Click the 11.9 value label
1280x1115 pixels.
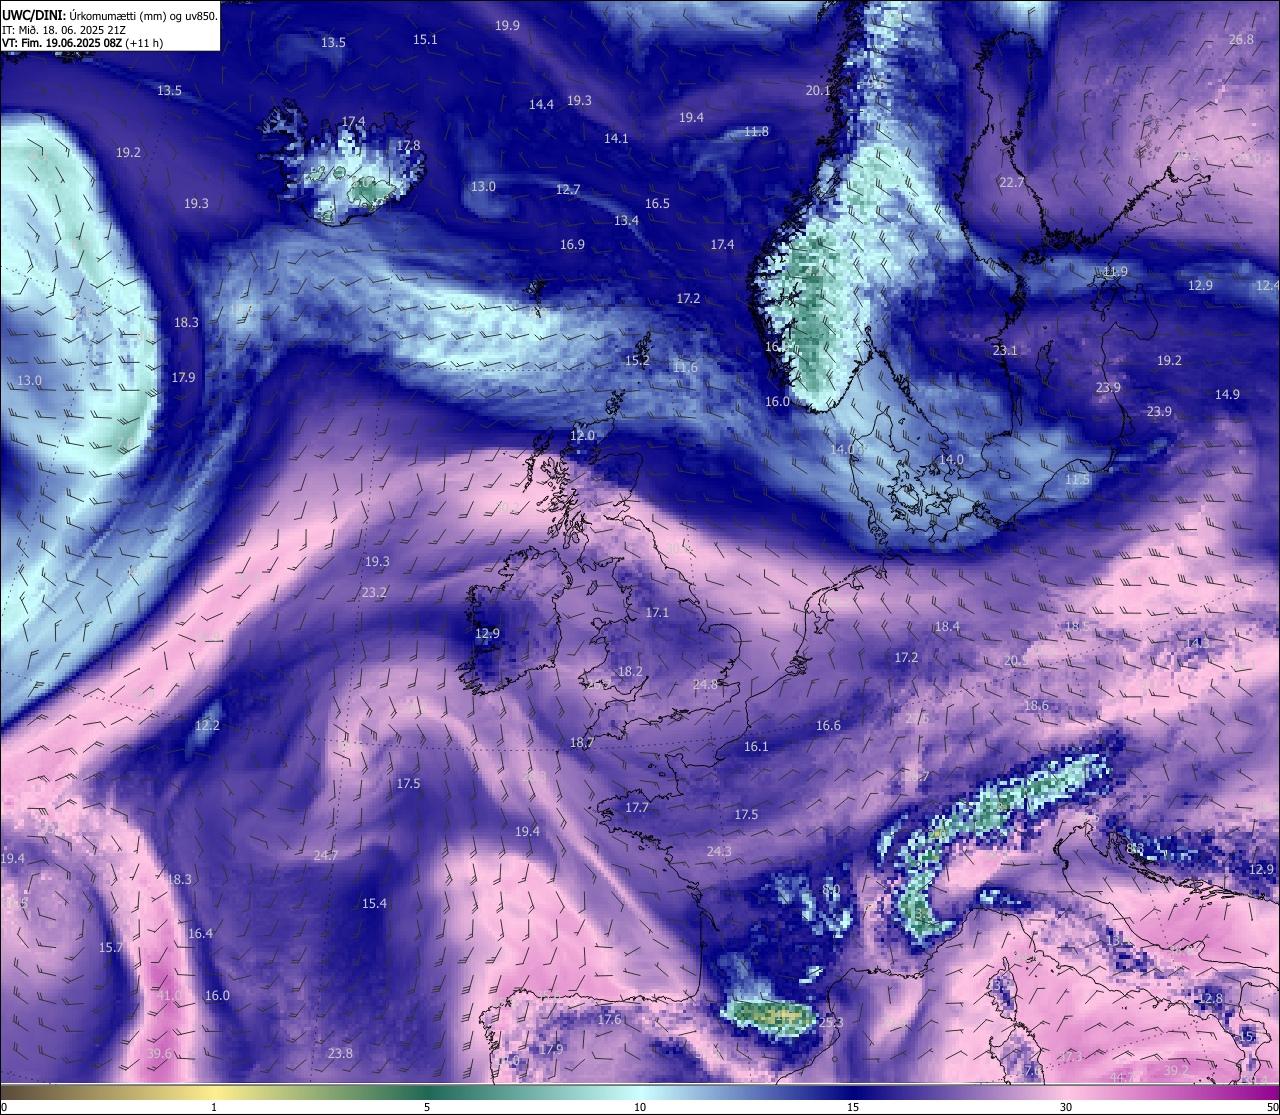(1115, 271)
